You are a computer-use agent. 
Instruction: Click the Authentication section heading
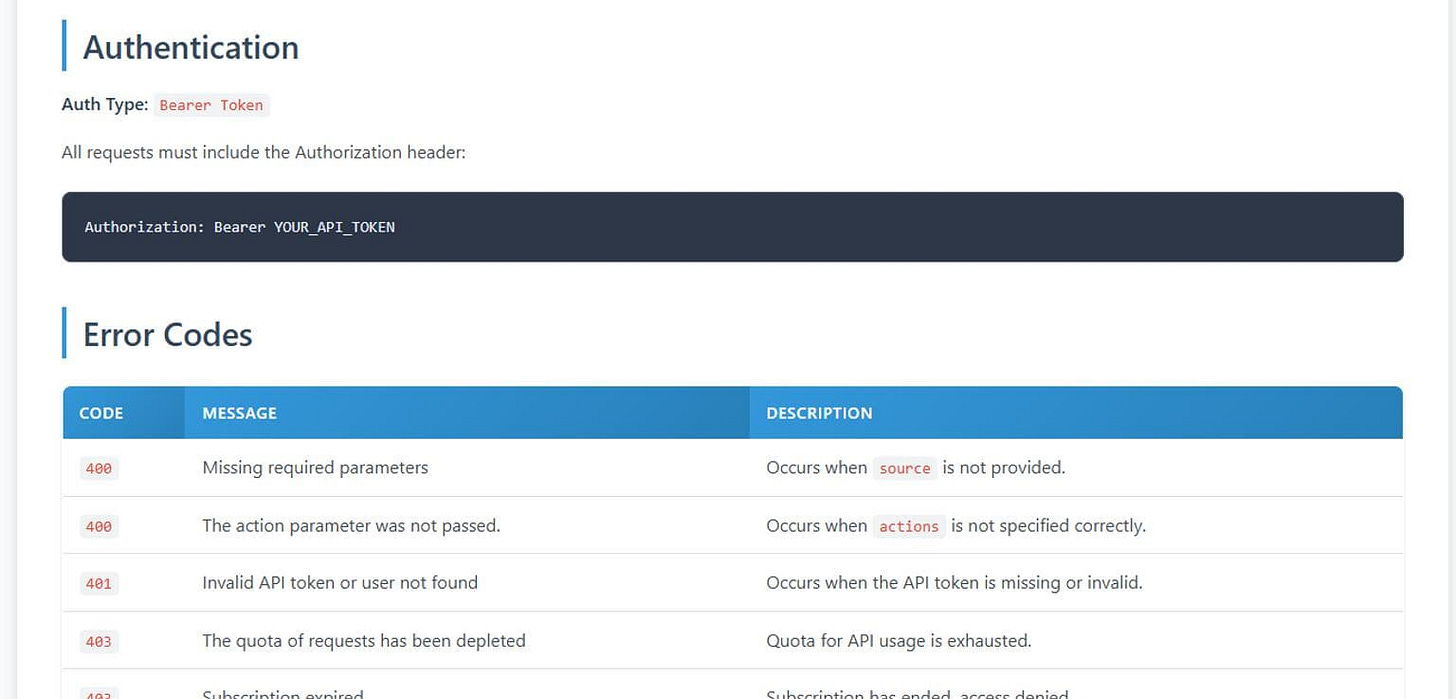tap(190, 47)
